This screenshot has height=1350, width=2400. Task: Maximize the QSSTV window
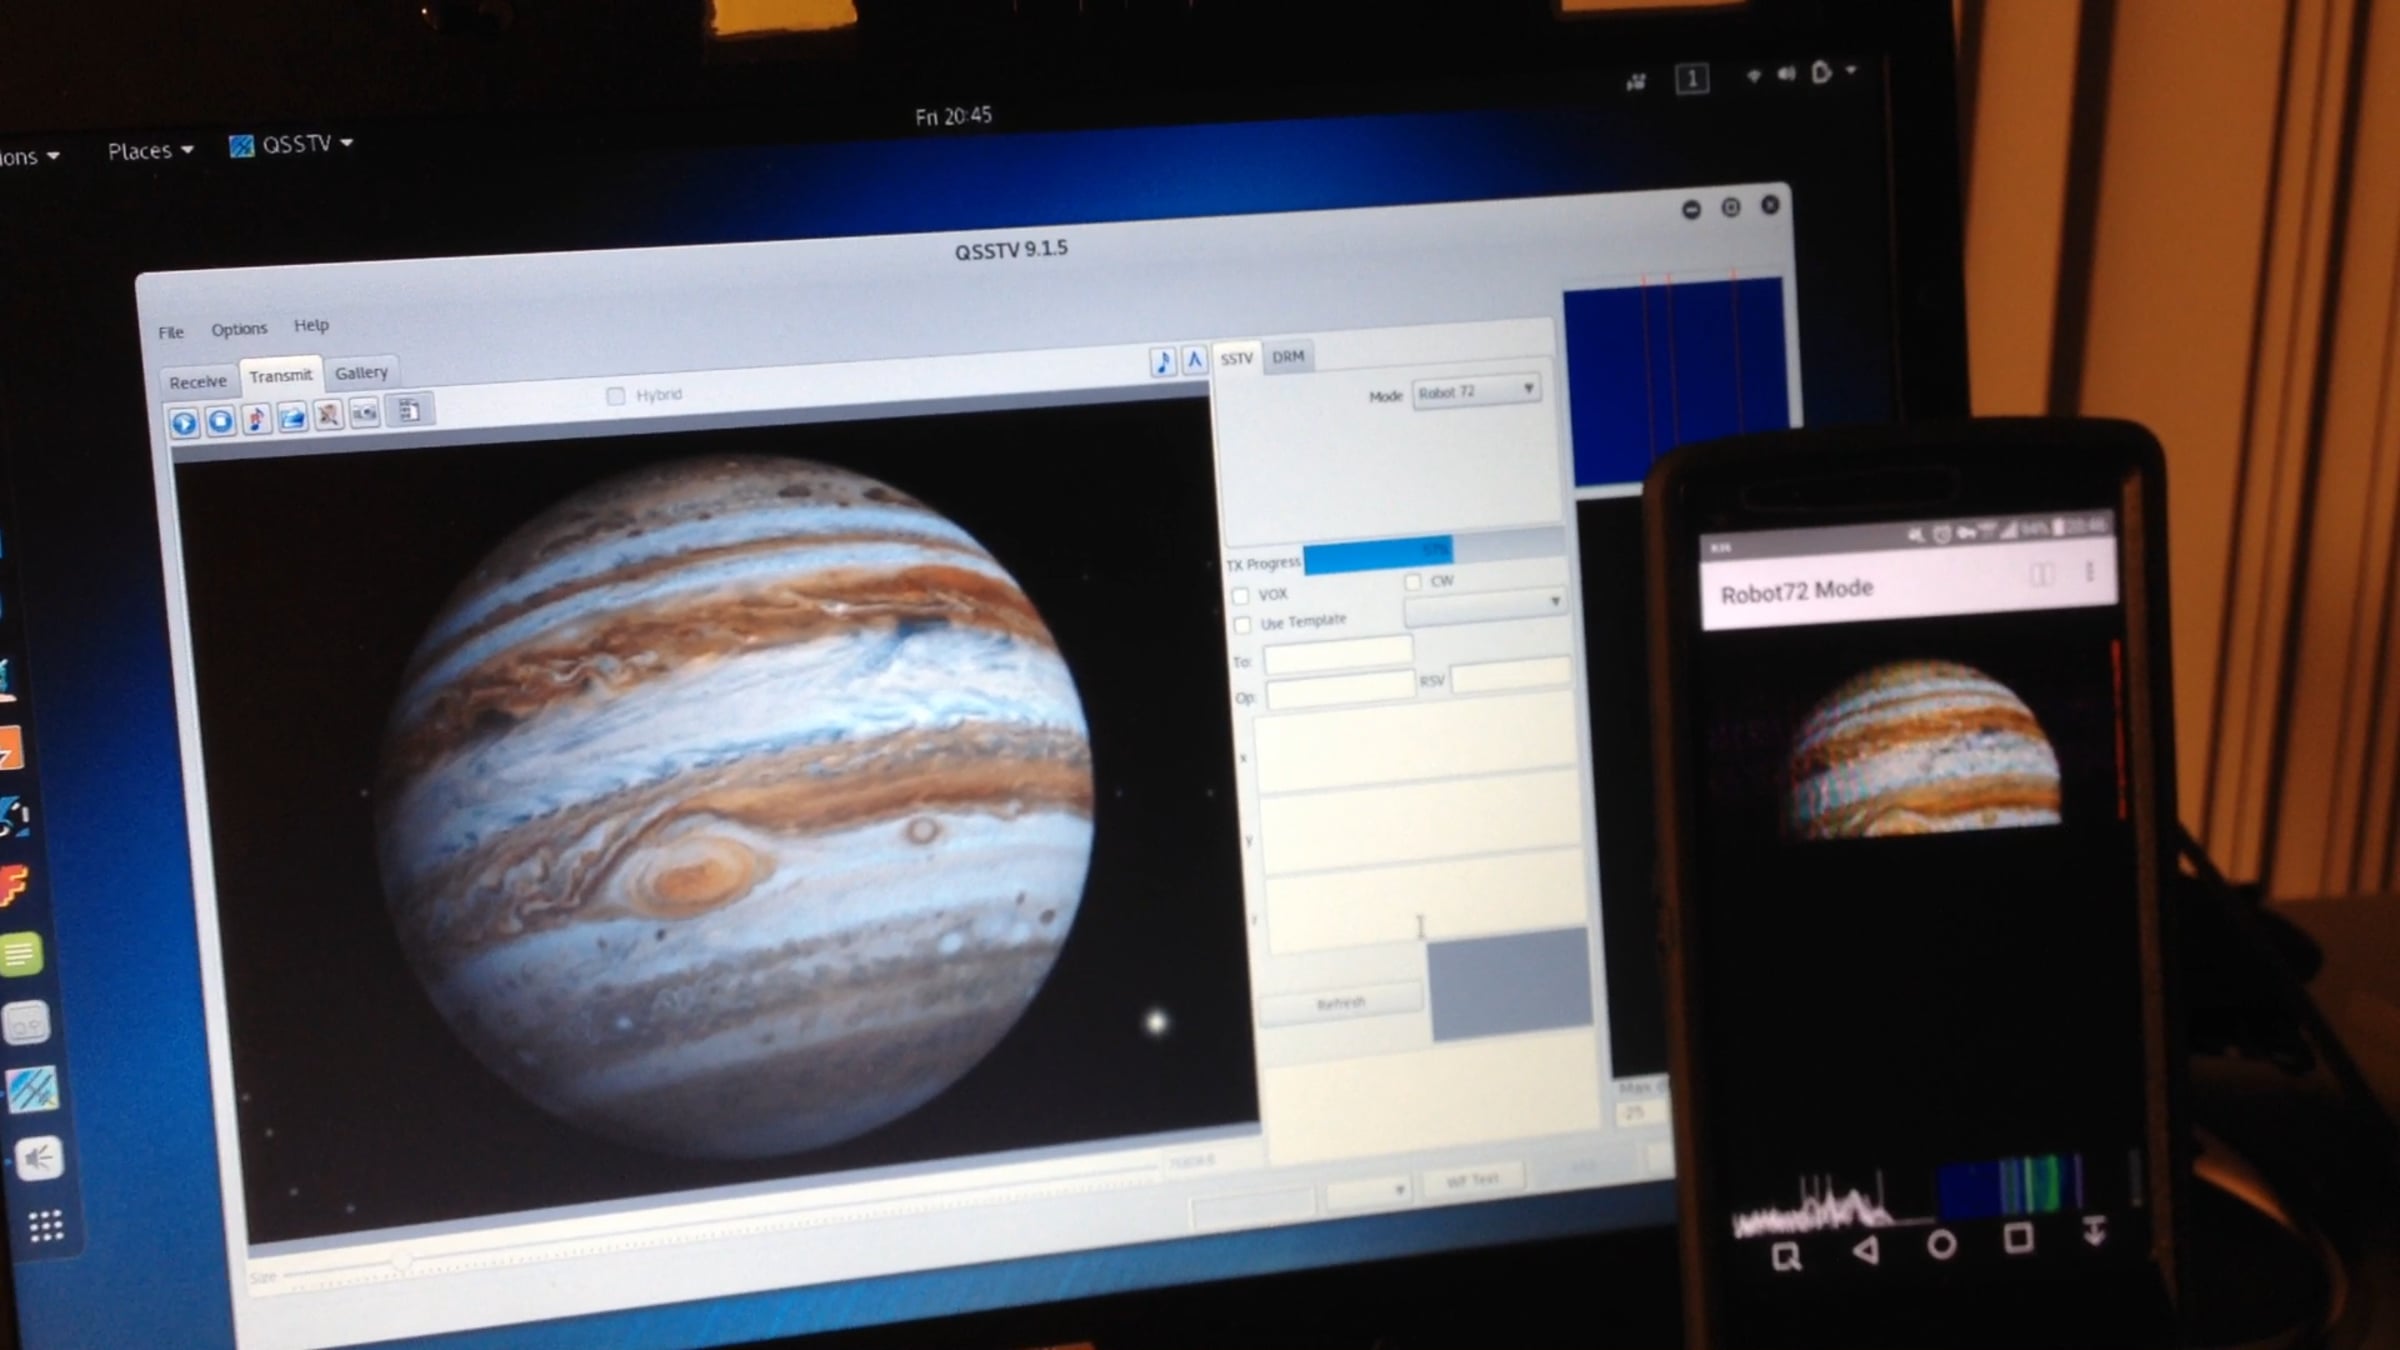[1731, 207]
